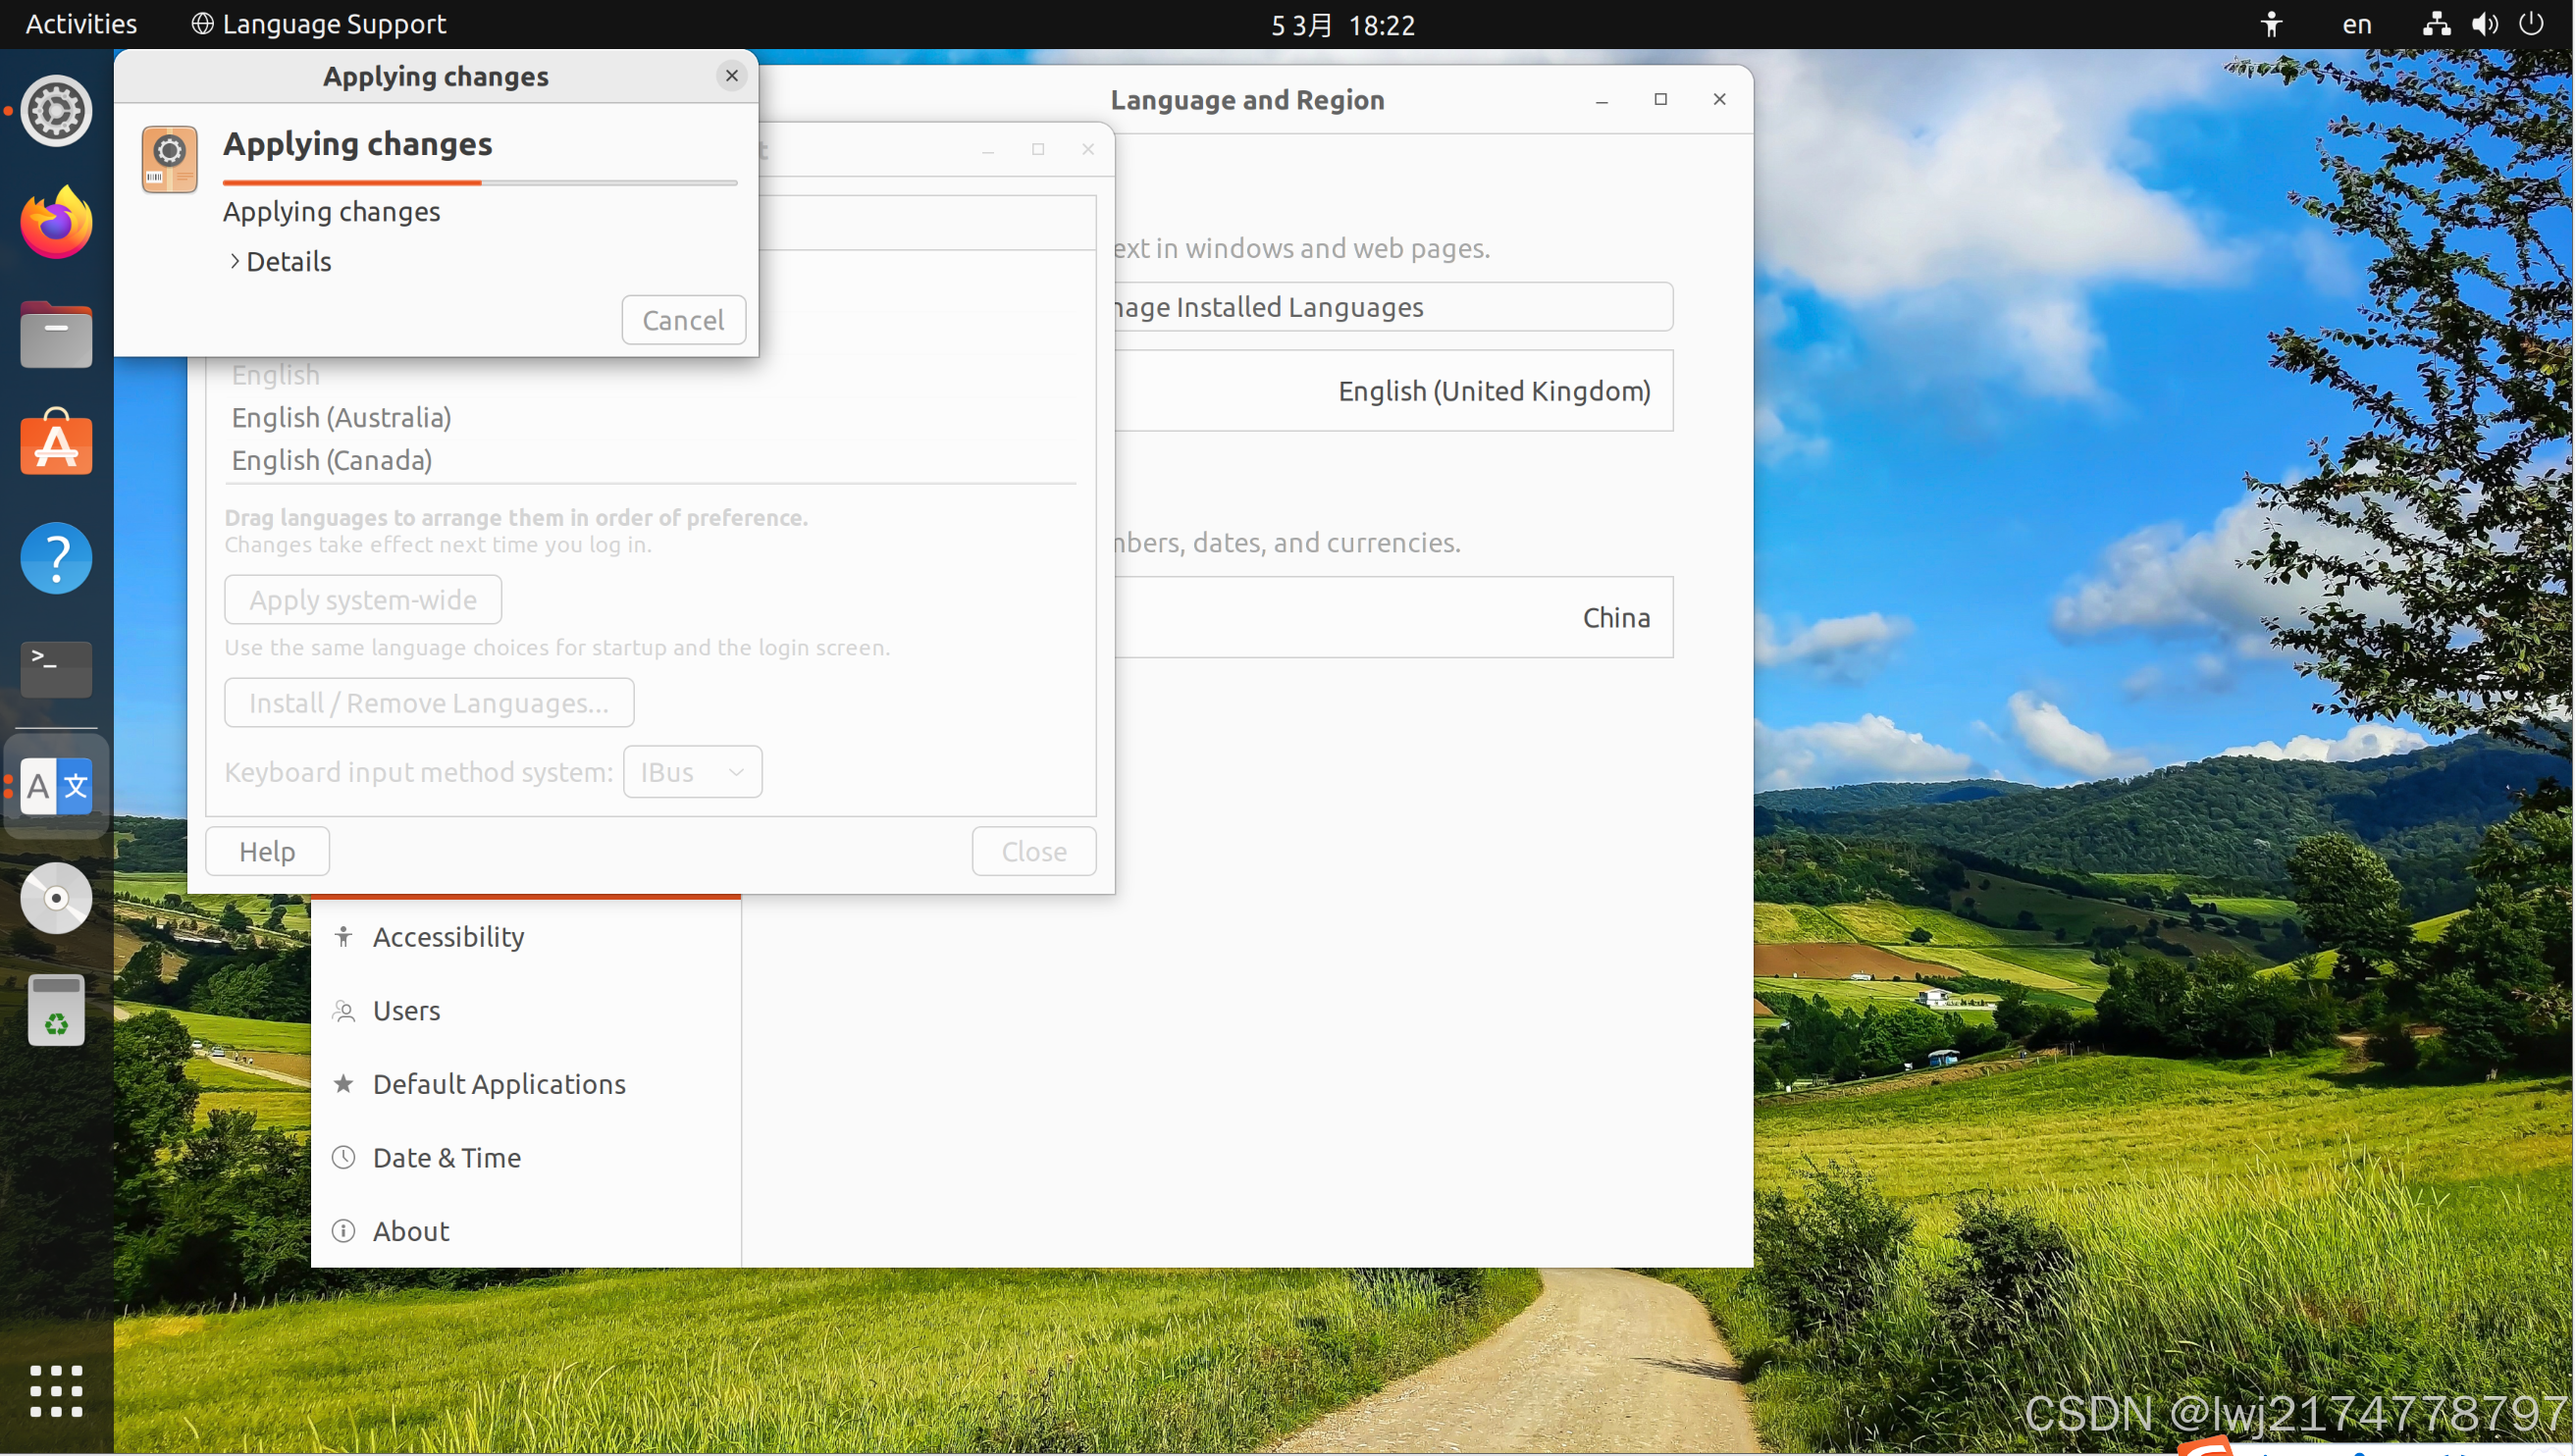
Task: Maximize the Language and Region window
Action: [x=1661, y=99]
